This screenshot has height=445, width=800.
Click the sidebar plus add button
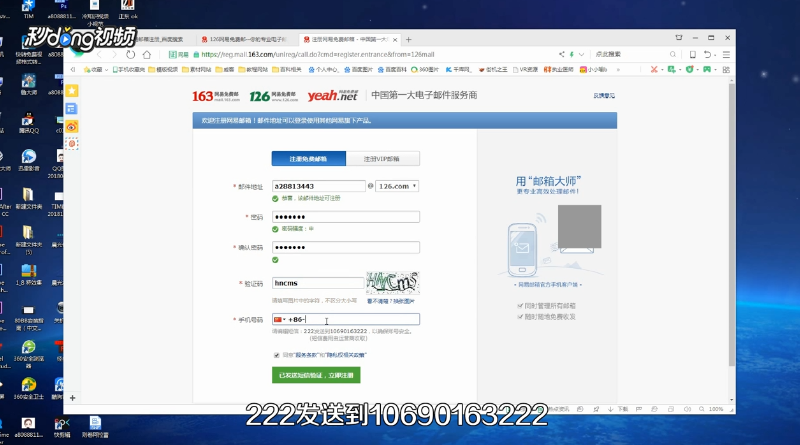[x=72, y=398]
